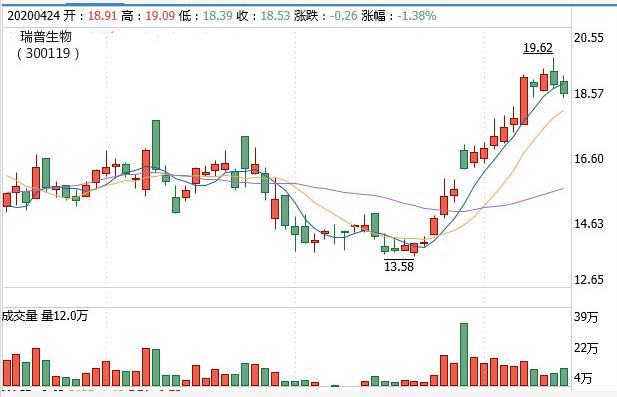Viewport: 617px width, 397px height.
Task: Click the 13.58 low price label
Action: point(399,266)
